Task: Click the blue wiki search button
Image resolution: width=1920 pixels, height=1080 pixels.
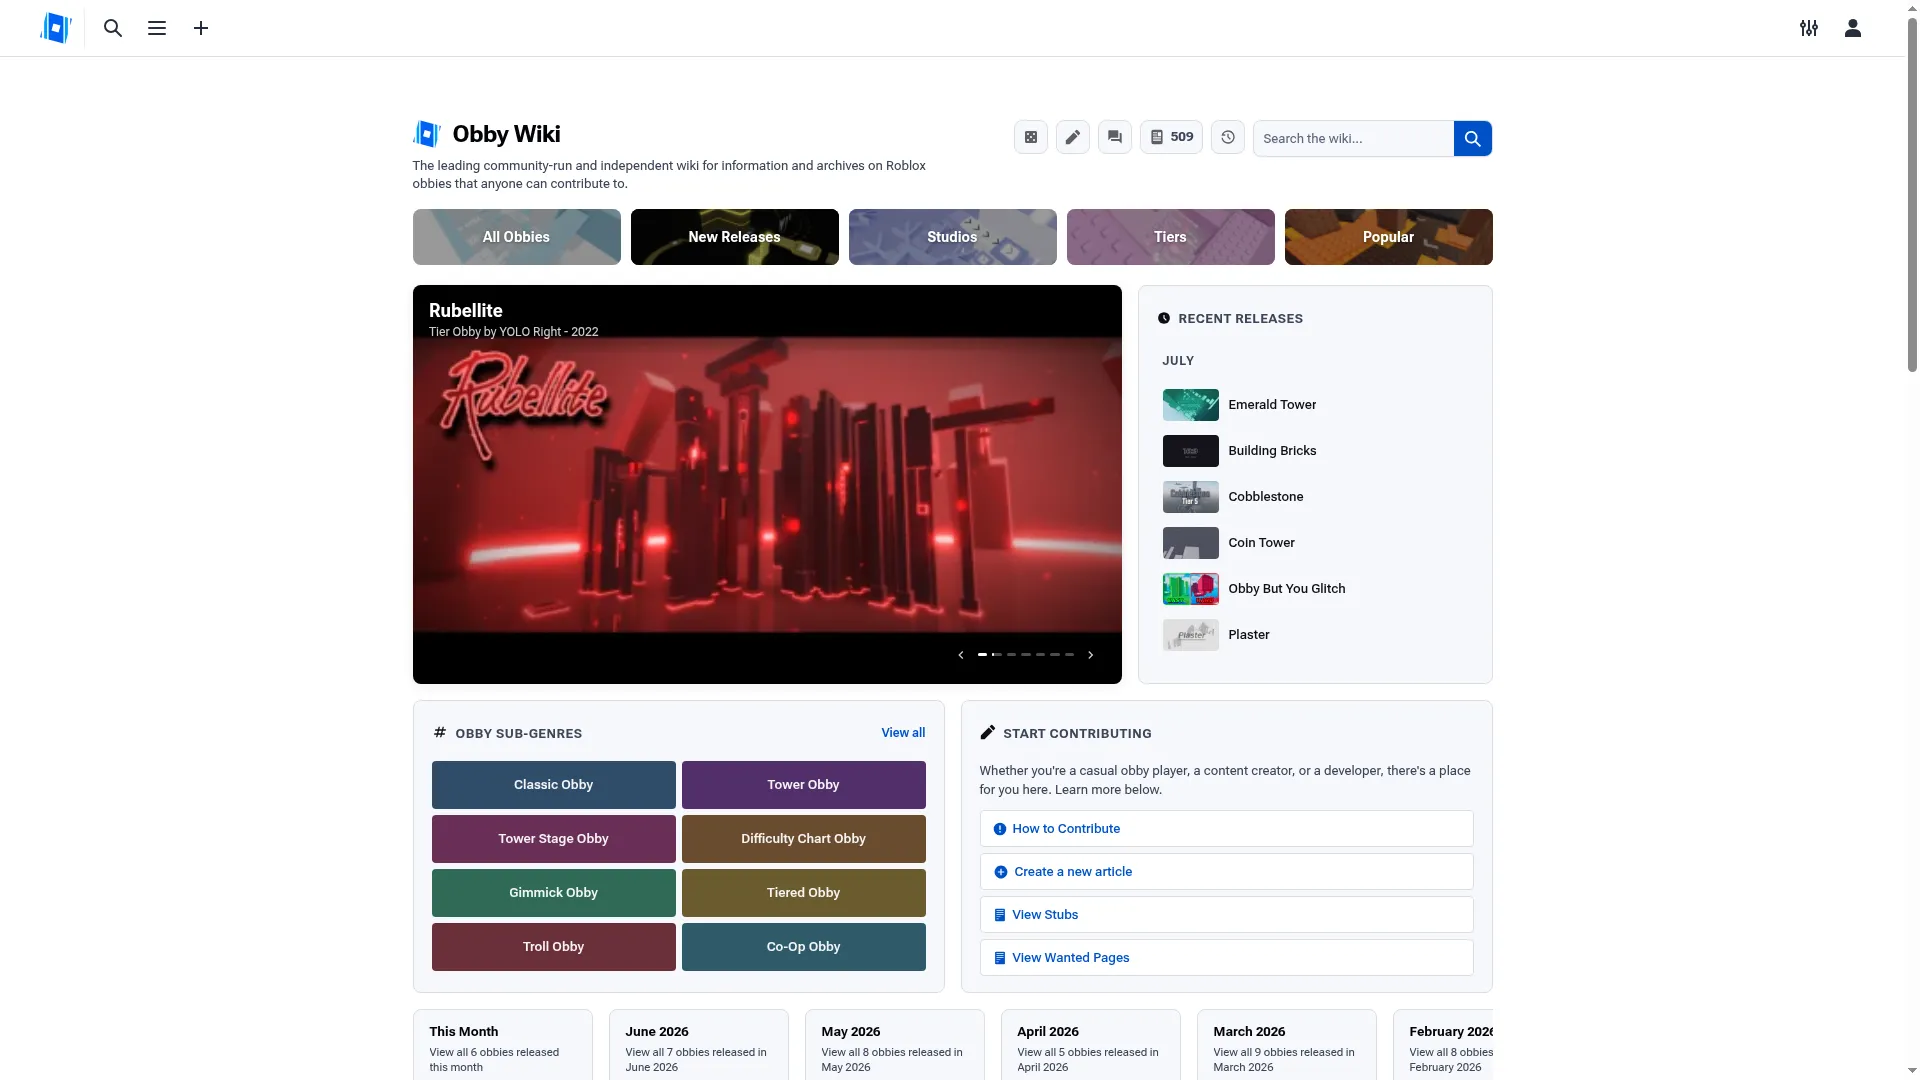Action: [x=1473, y=138]
